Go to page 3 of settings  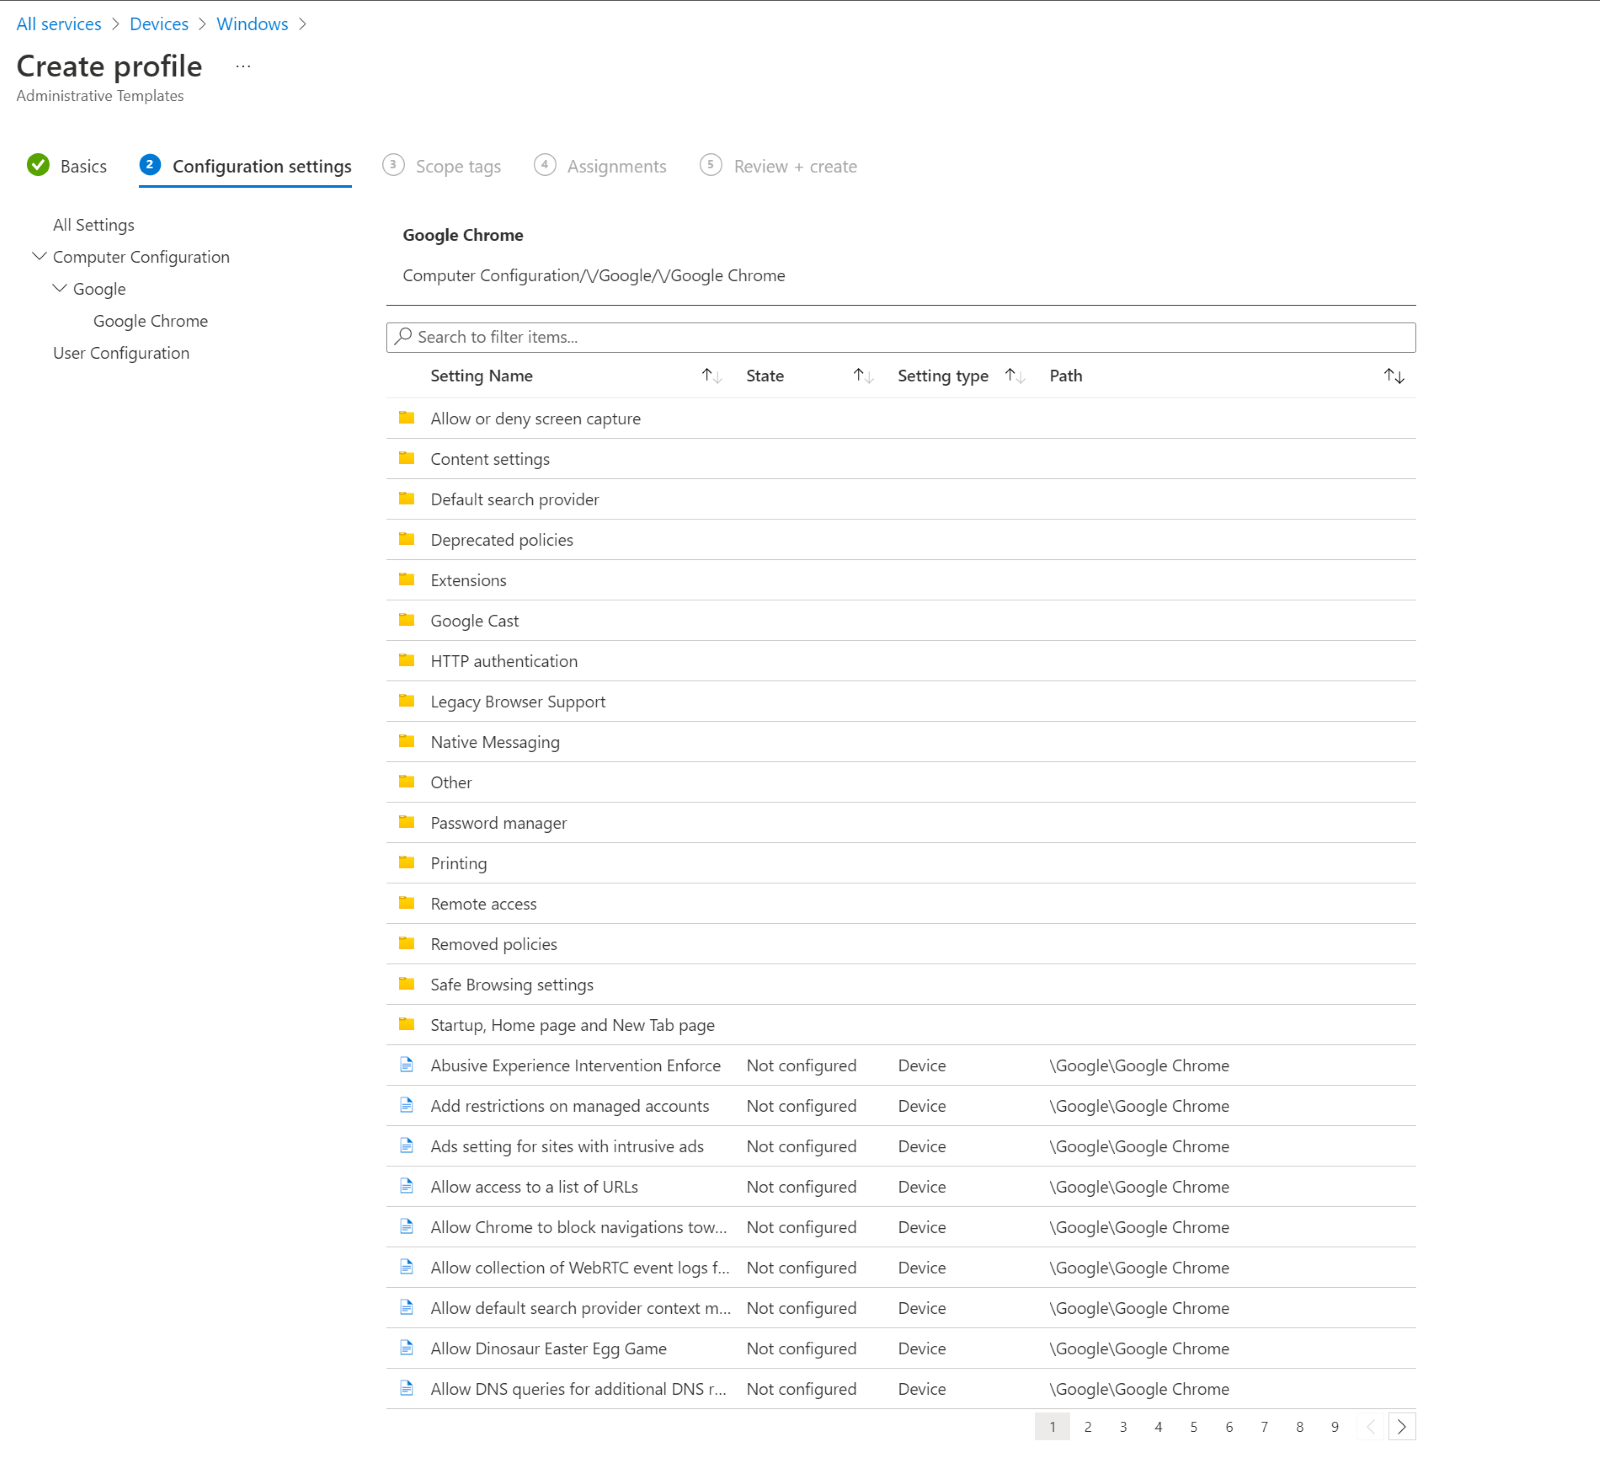coord(1123,1427)
